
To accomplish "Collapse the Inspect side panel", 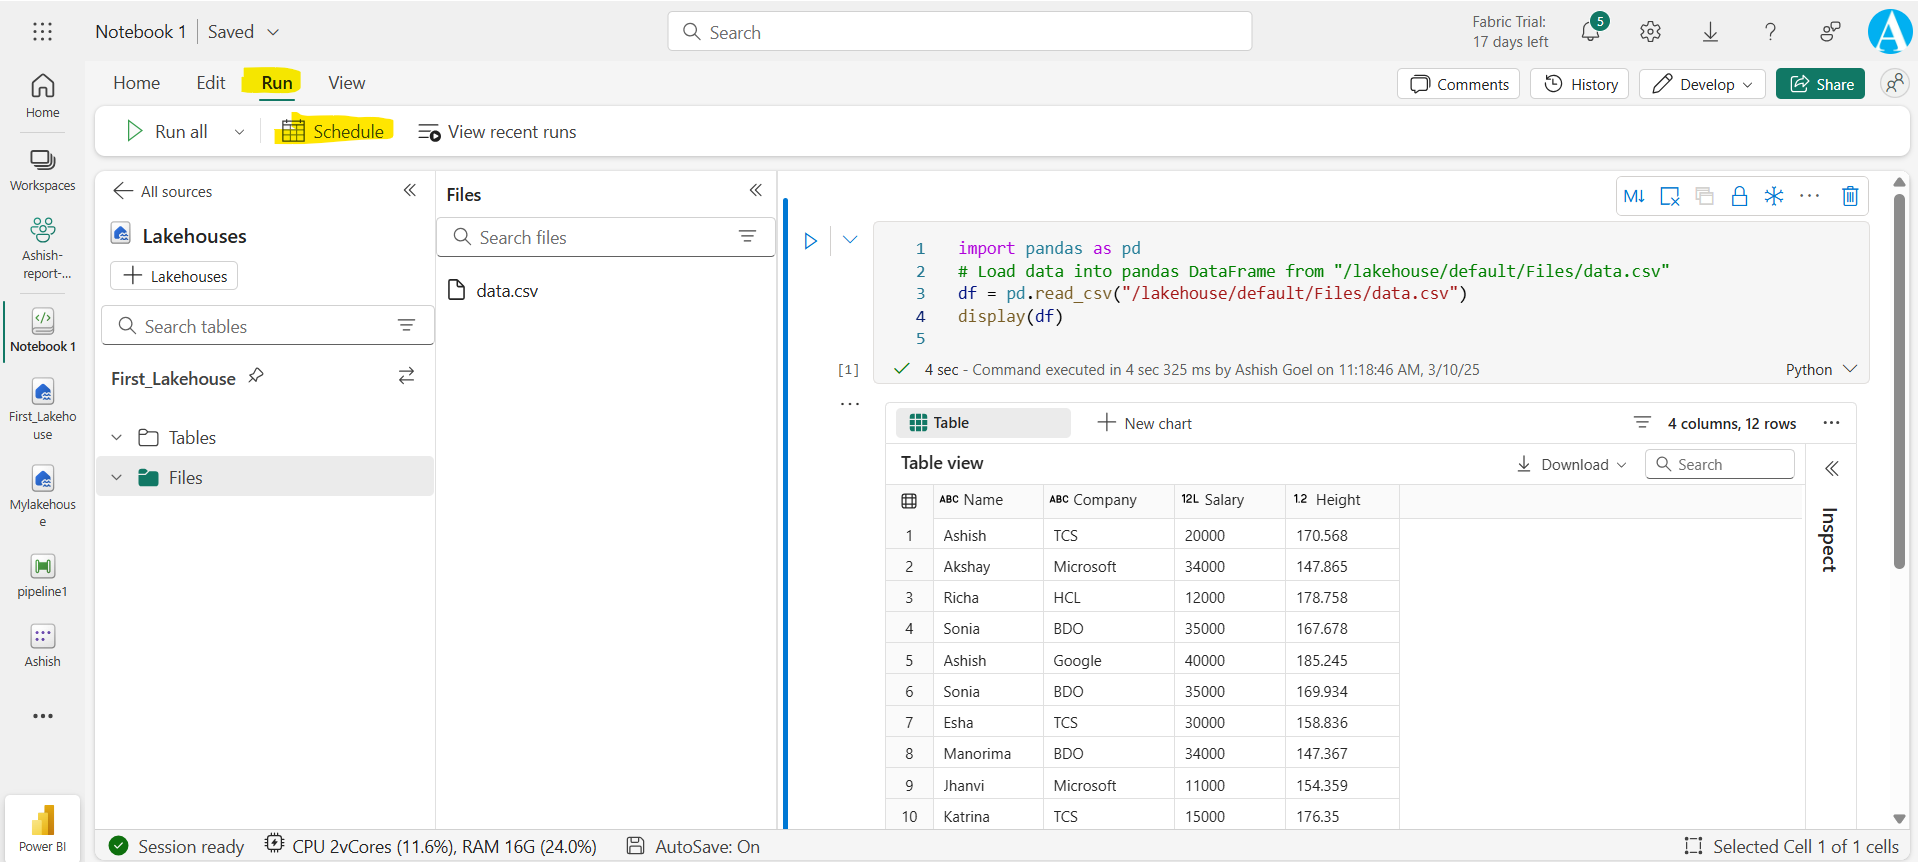I will tap(1831, 468).
